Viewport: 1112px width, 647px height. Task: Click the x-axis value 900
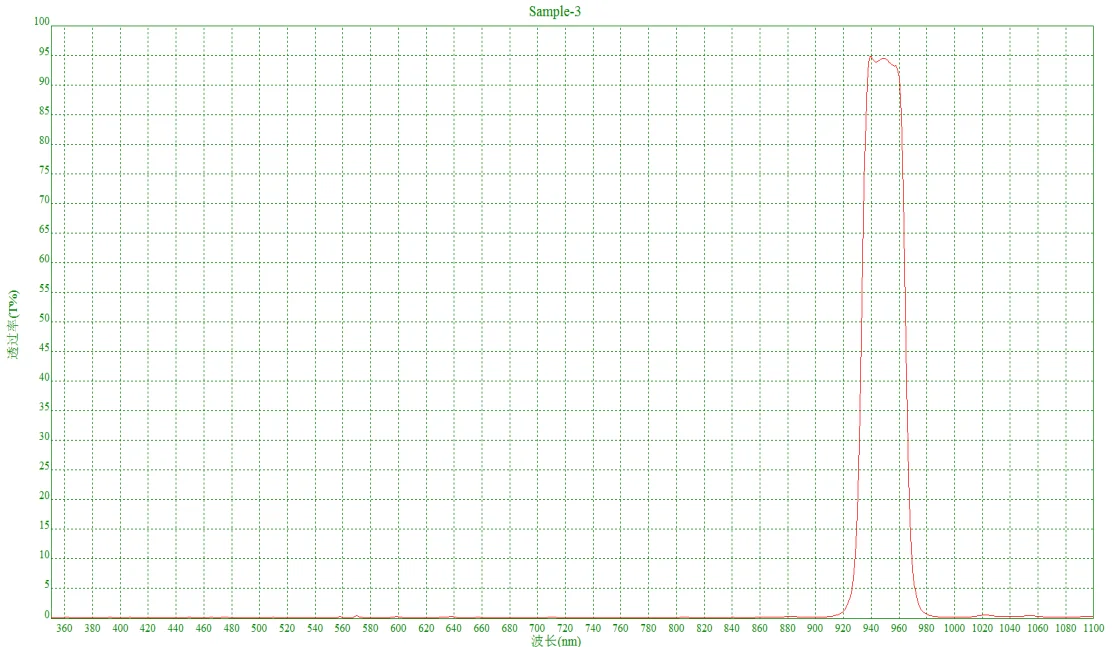815,628
